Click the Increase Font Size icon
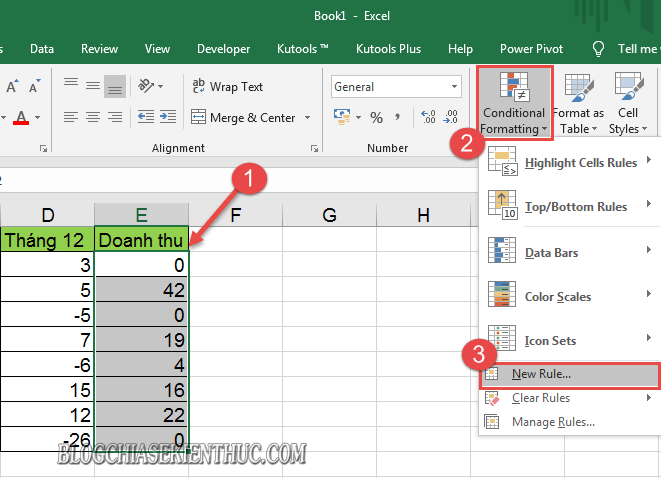Image resolution: width=661 pixels, height=478 pixels. (12, 86)
